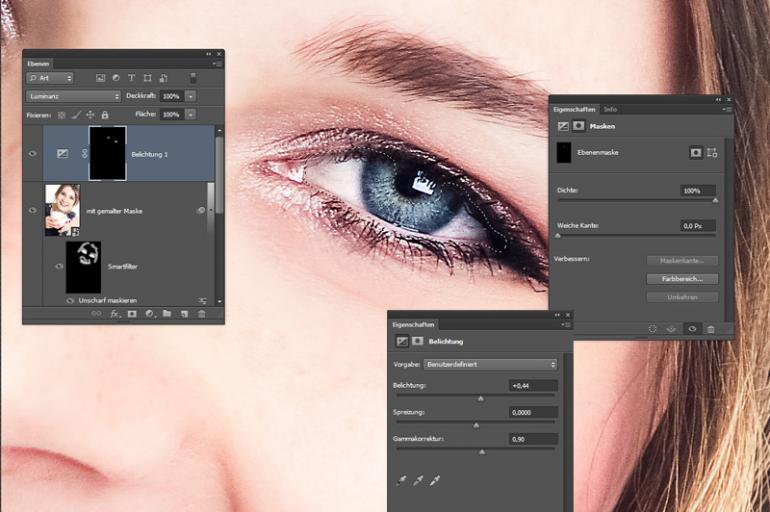Image resolution: width=770 pixels, height=512 pixels.
Task: Click mask icon in Belichtung properties header
Action: click(417, 341)
